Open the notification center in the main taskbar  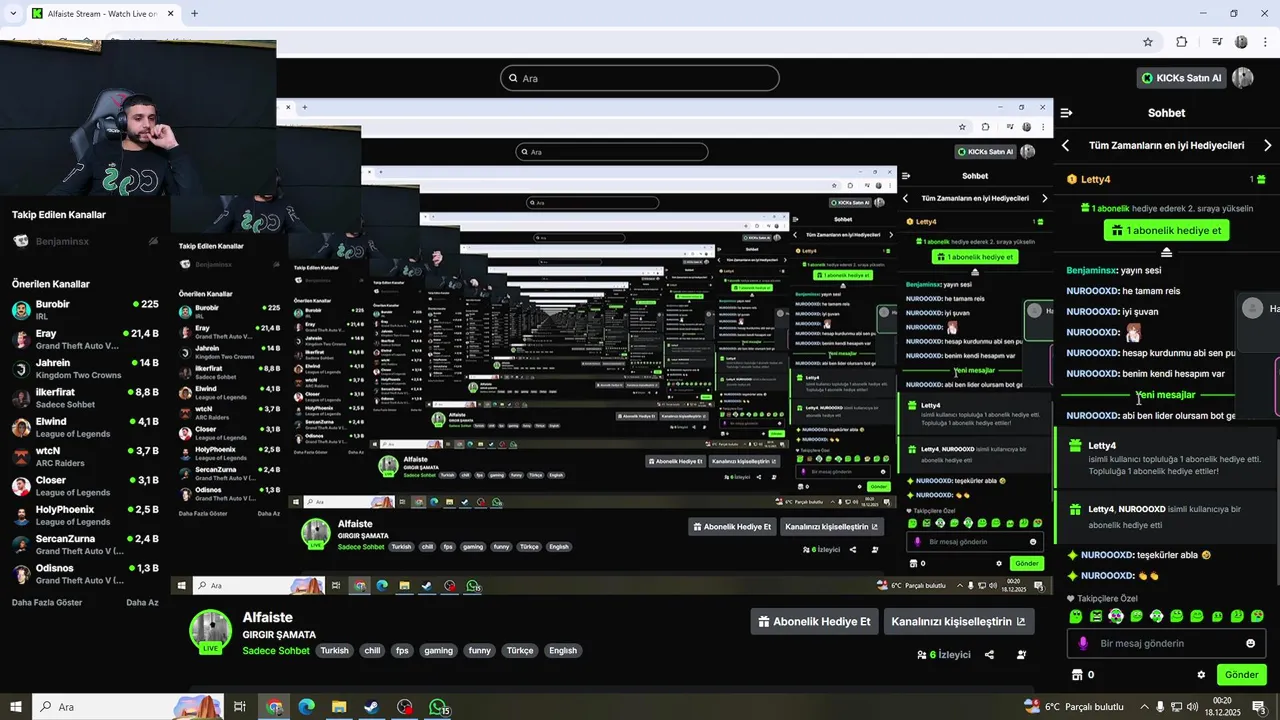coord(1259,707)
